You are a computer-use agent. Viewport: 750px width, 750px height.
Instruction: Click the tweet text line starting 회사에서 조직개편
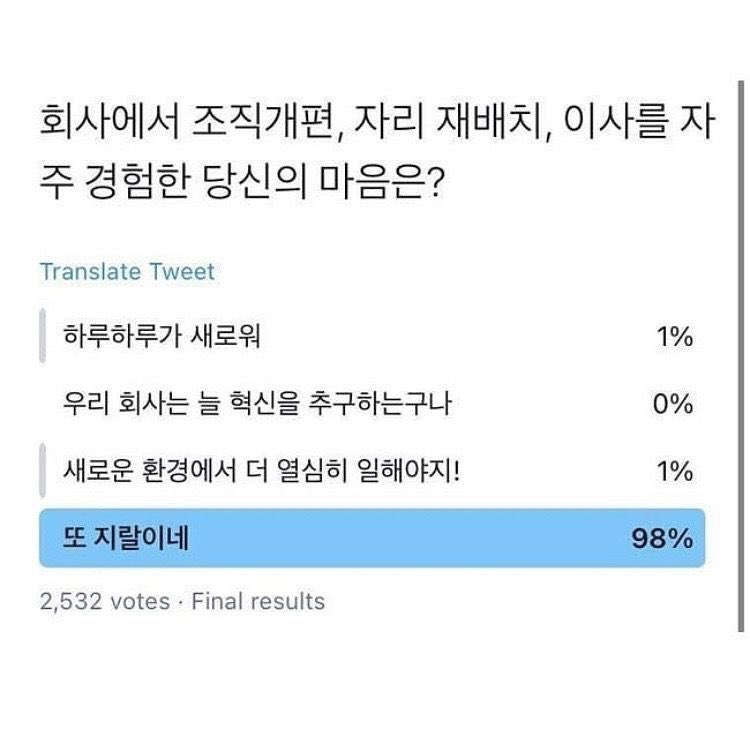click(x=377, y=121)
